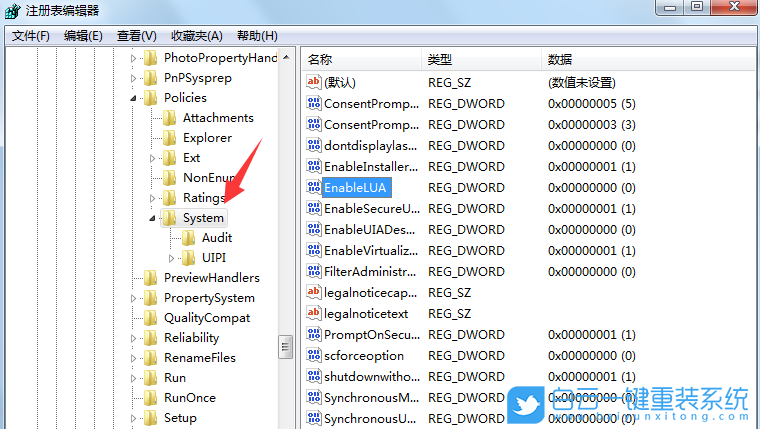Image resolution: width=760 pixels, height=429 pixels.
Task: Click the Audit folder icon
Action: [188, 238]
